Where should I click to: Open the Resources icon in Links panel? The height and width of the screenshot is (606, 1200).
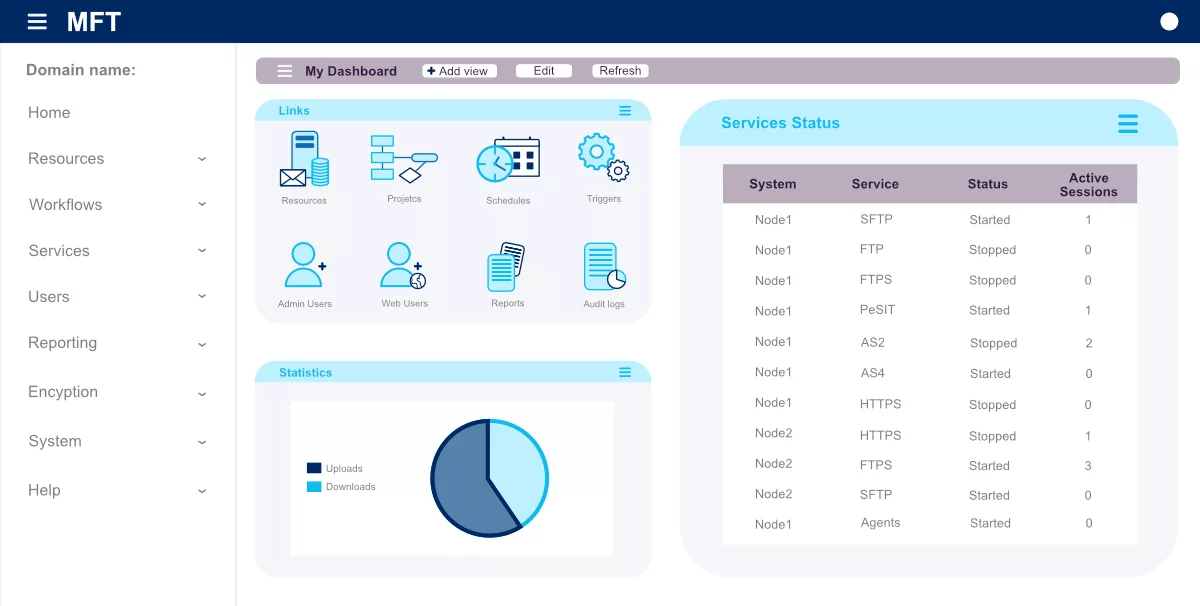(x=304, y=162)
